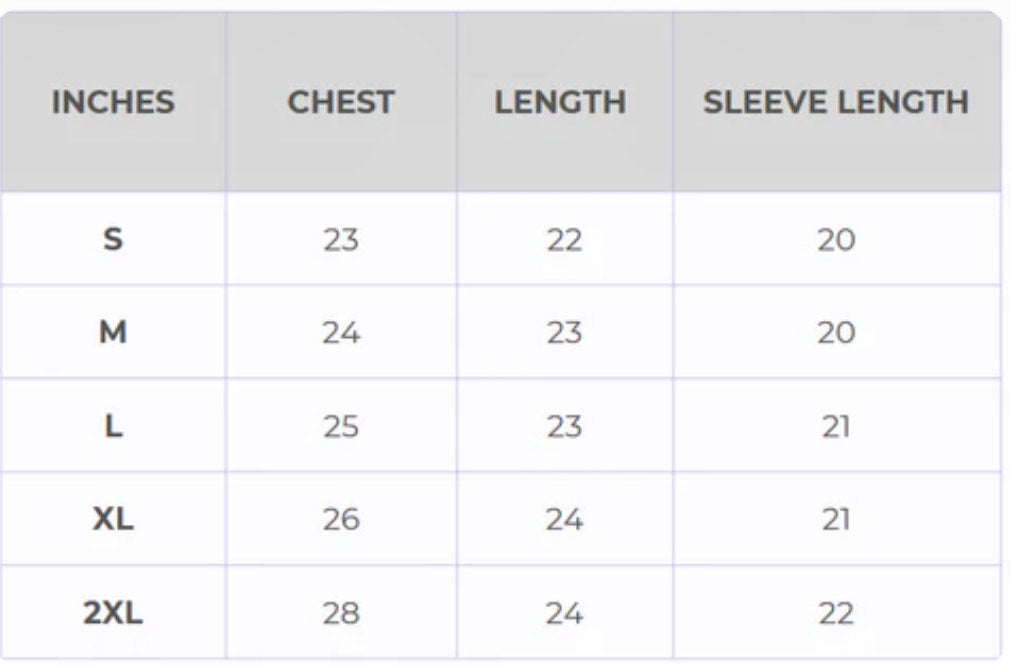Image resolution: width=1011 pixels, height=667 pixels.
Task: Click sleeve length 22 in 2XL row
Action: (836, 613)
